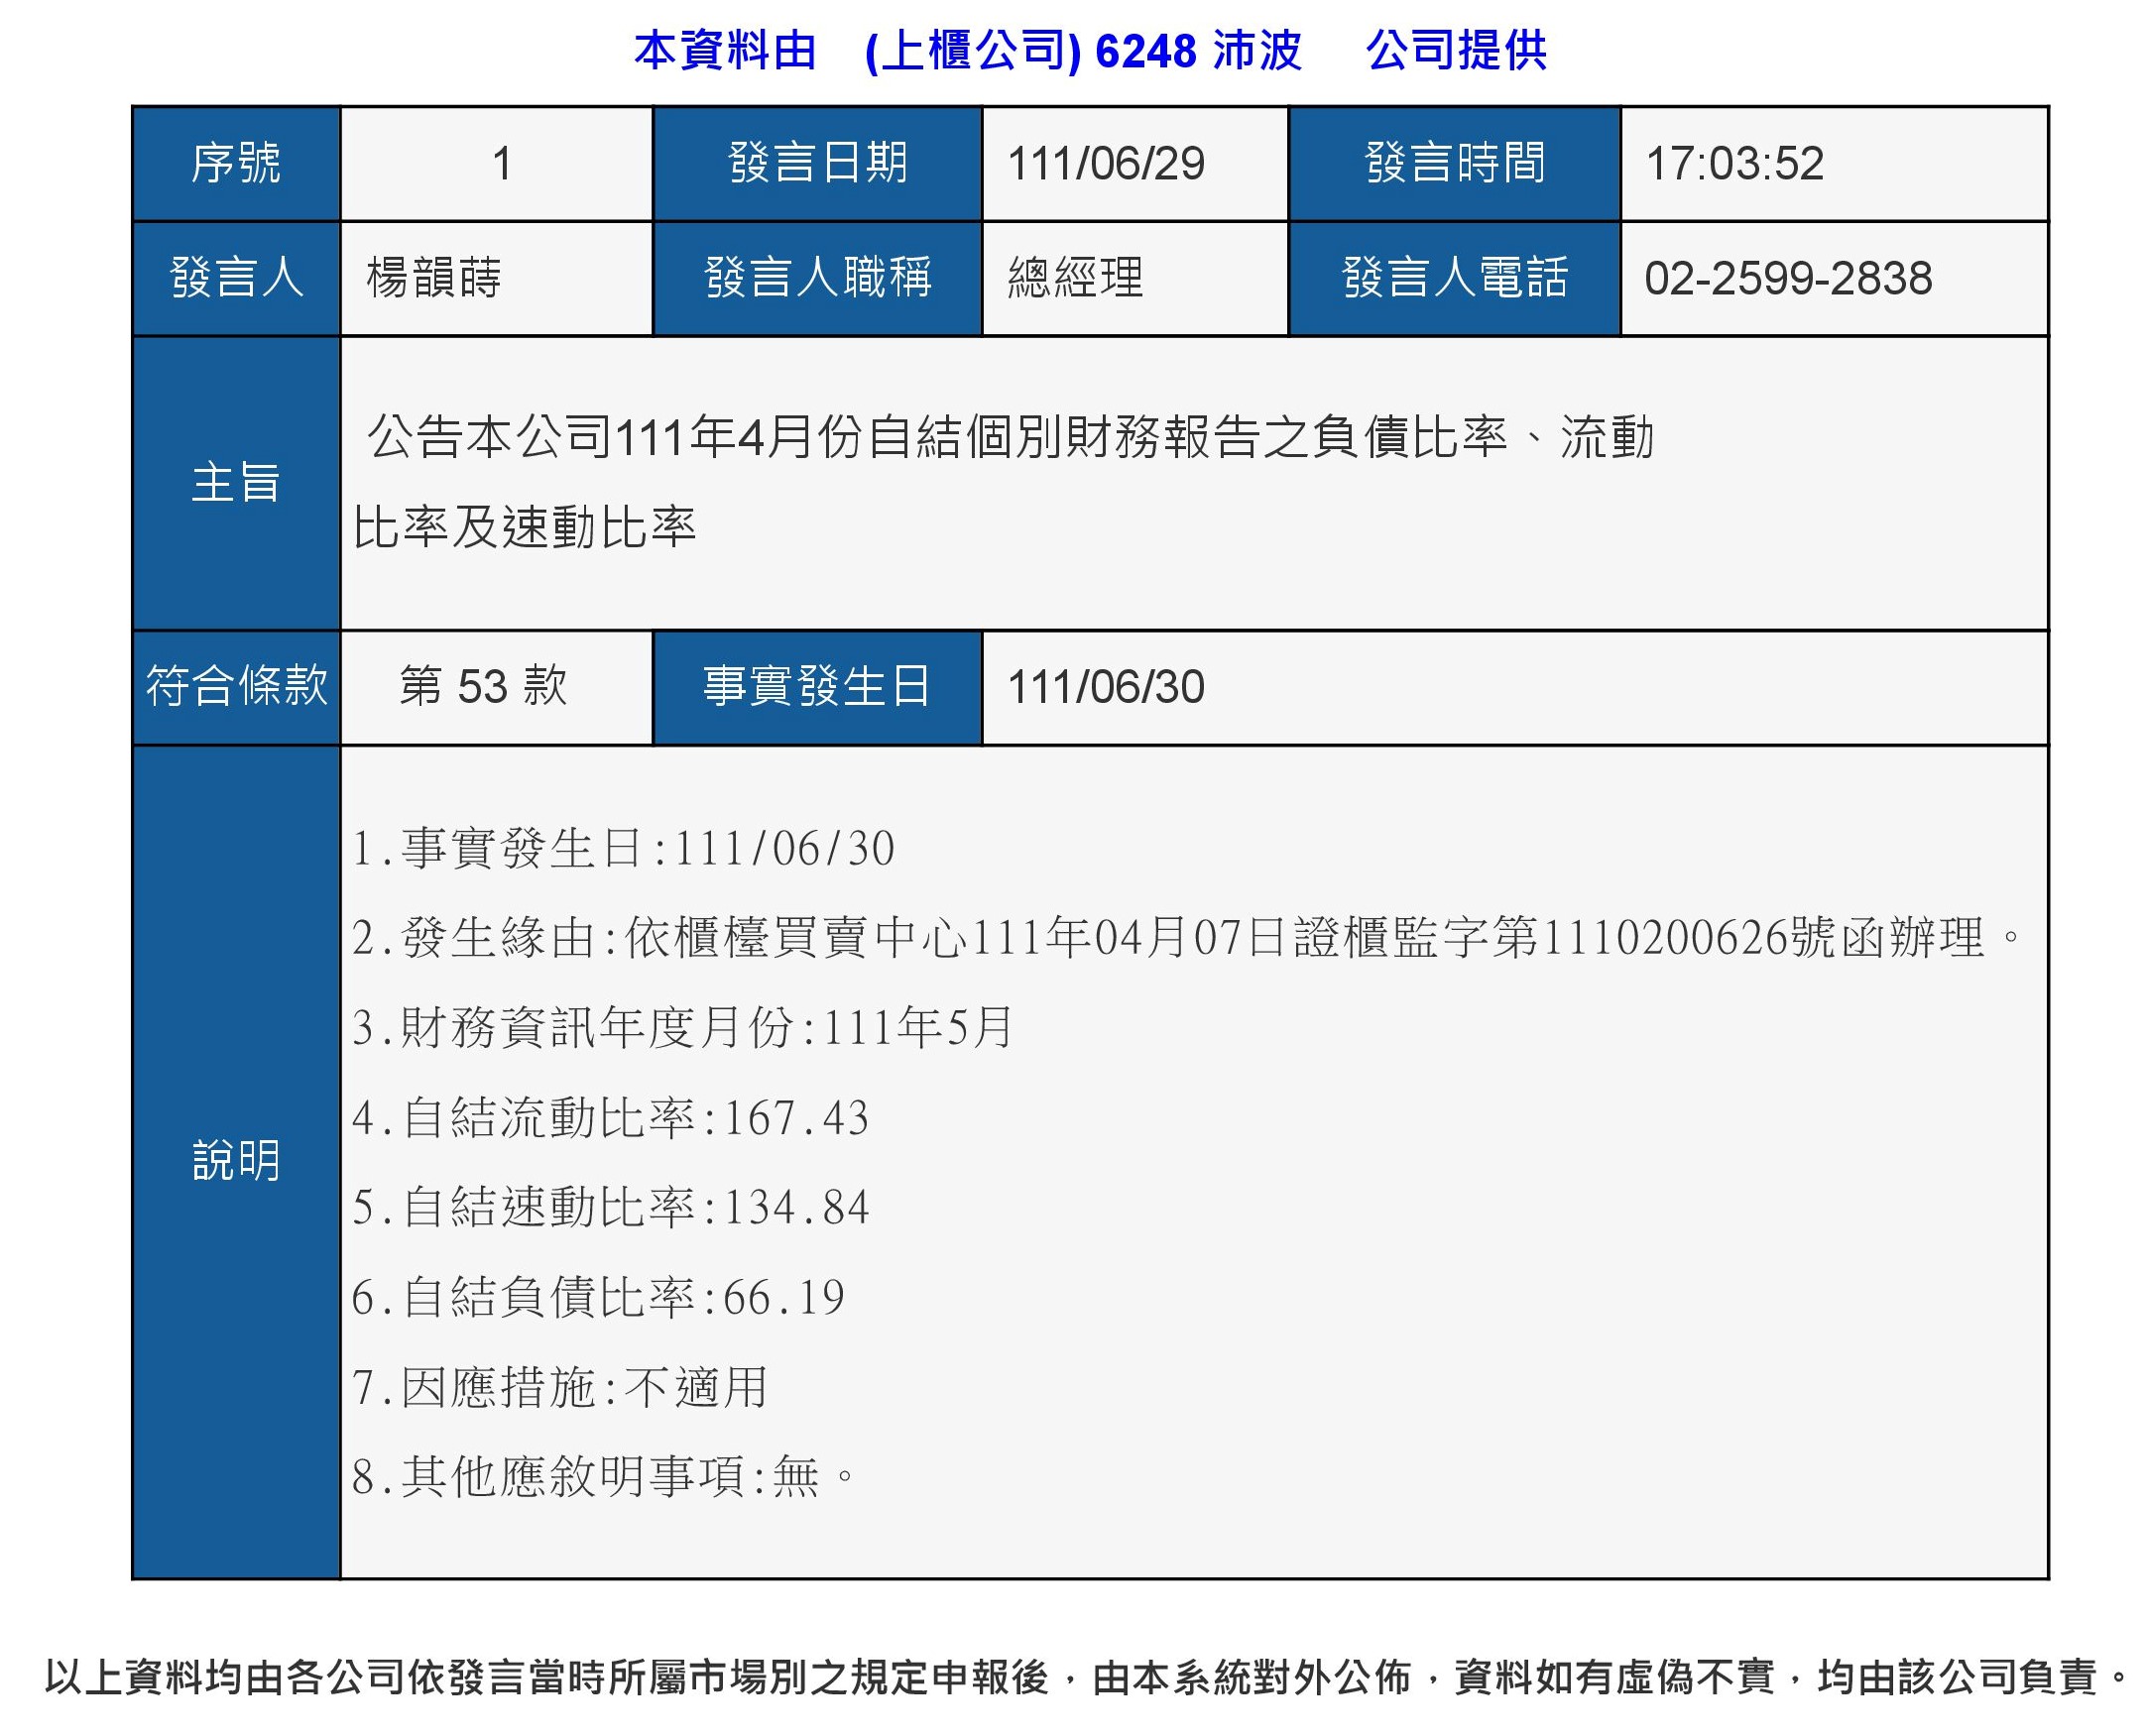
Task: Select the job title '總經理'
Action: [x=1075, y=278]
